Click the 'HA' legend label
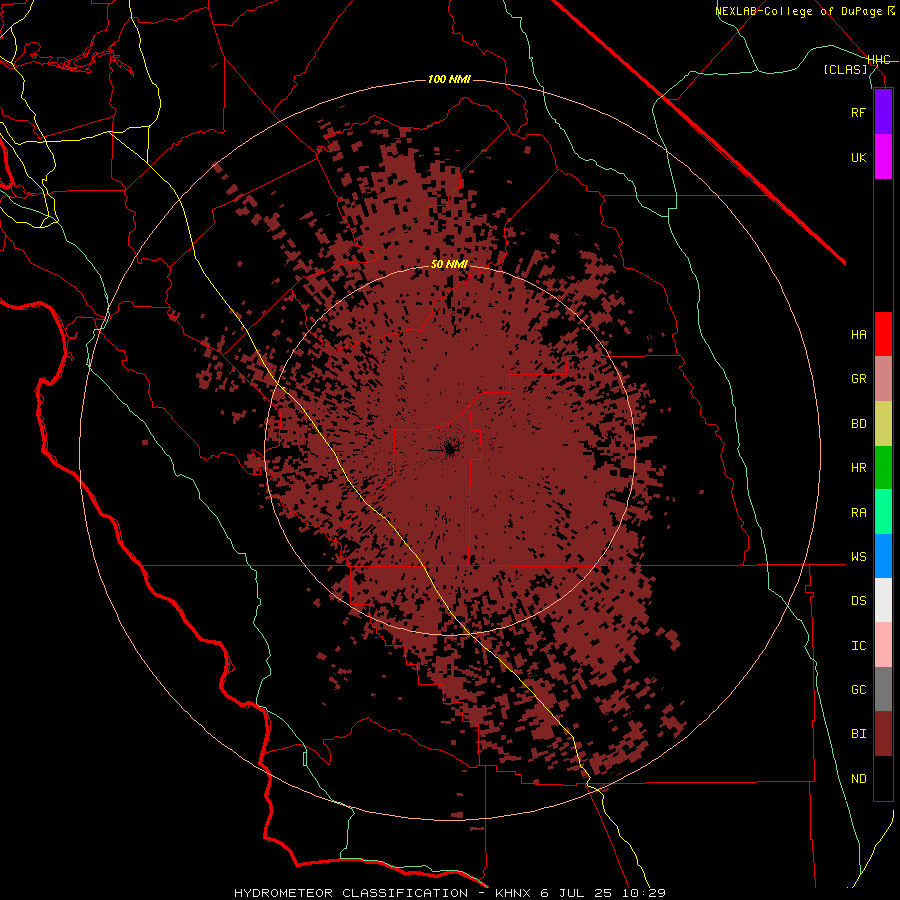Image resolution: width=900 pixels, height=900 pixels. pyautogui.click(x=858, y=335)
